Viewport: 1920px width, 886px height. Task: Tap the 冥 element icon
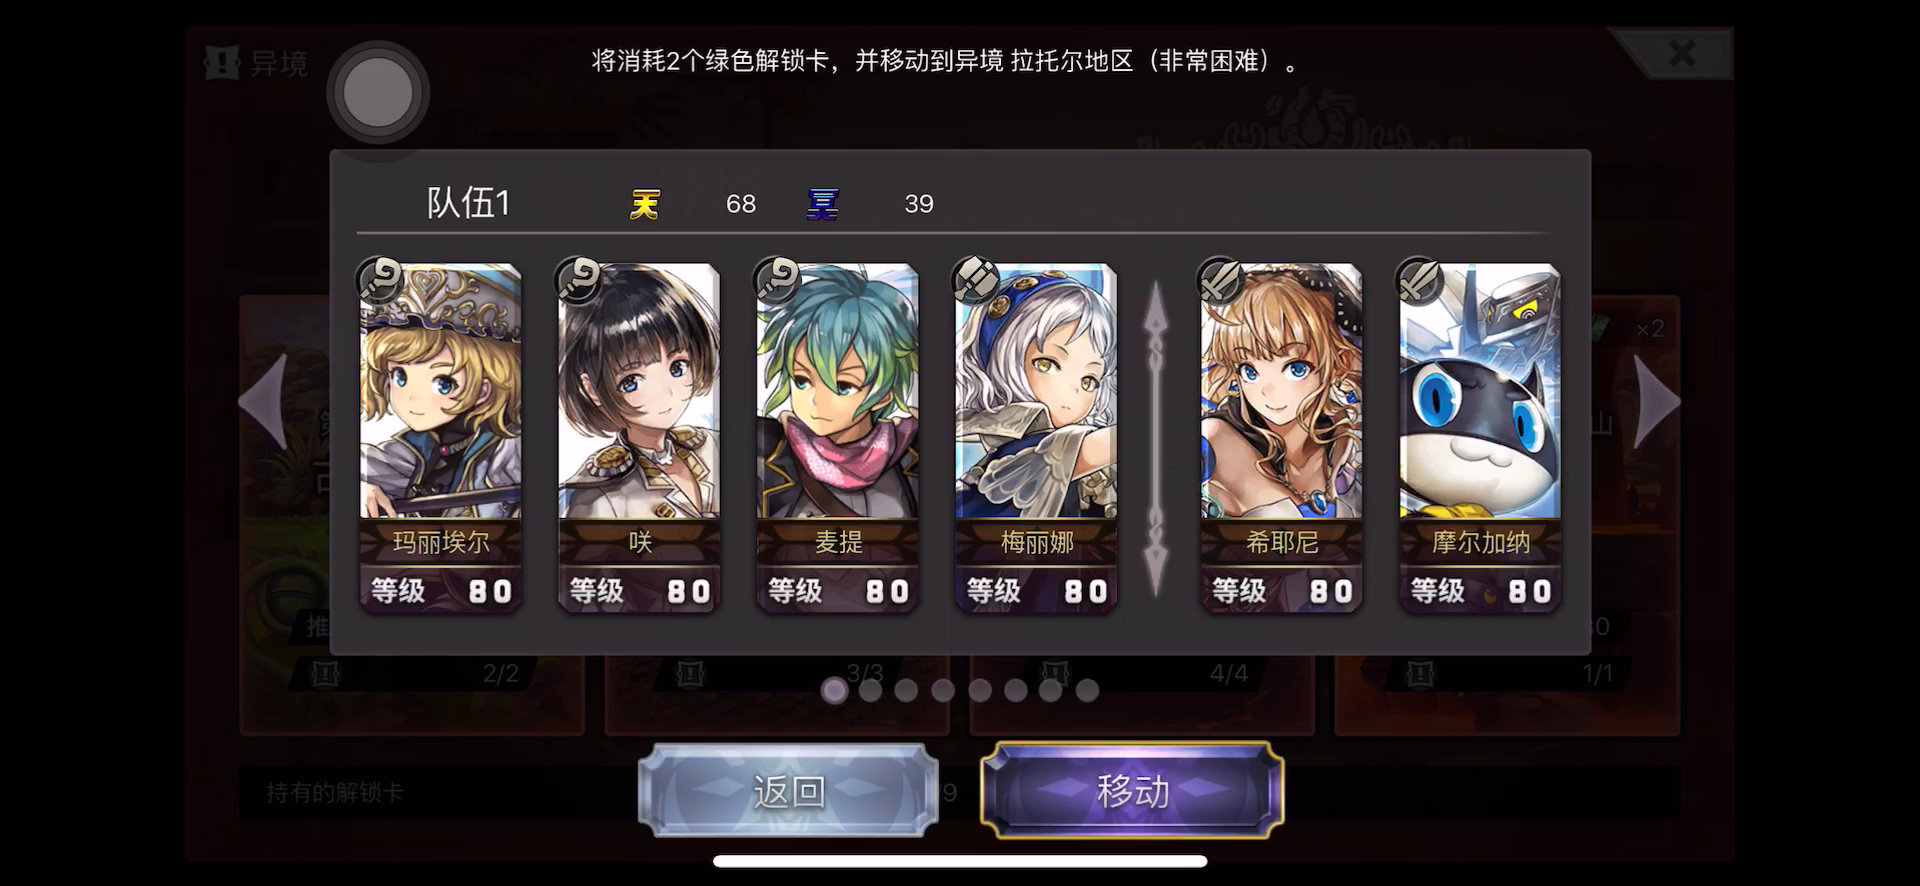point(822,204)
